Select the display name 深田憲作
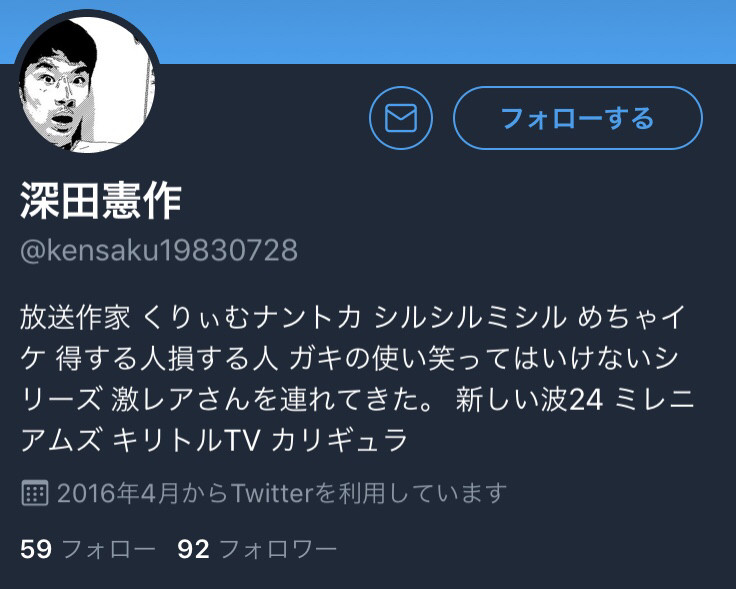Image resolution: width=736 pixels, height=589 pixels. [101, 201]
